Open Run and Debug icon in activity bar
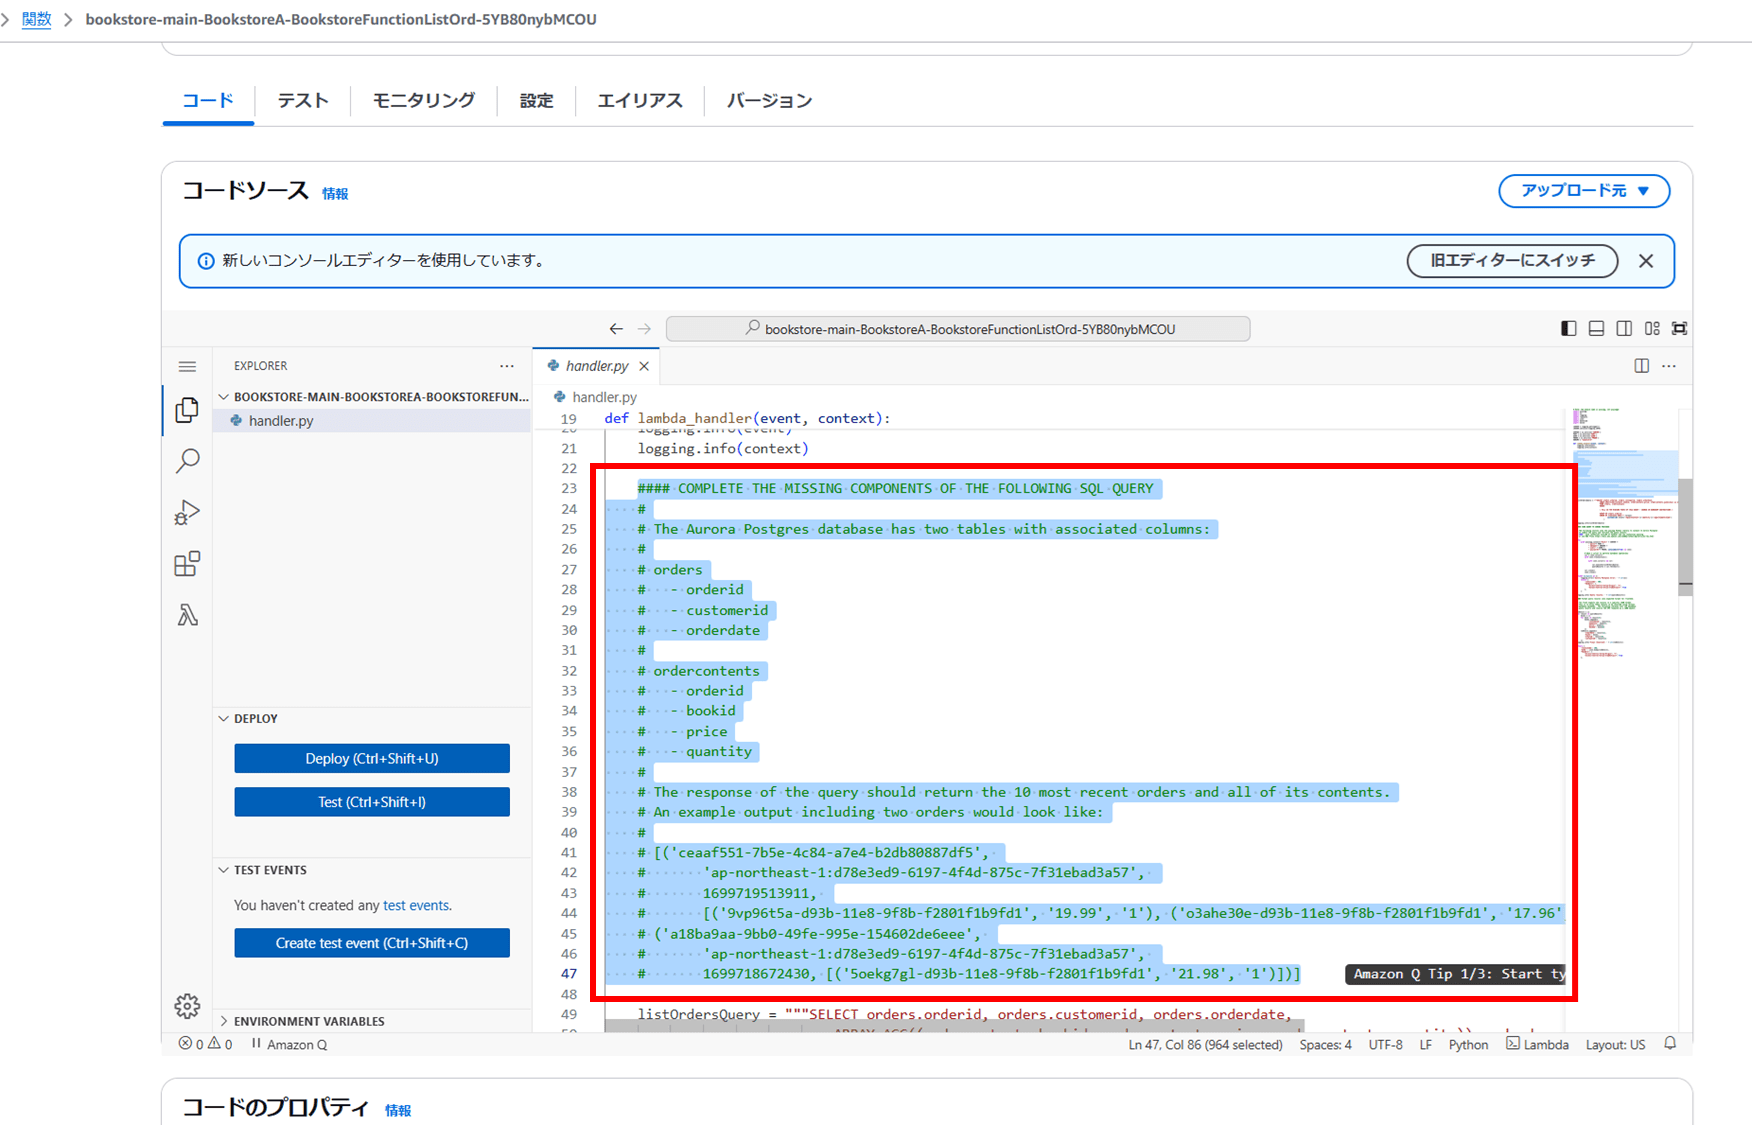The height and width of the screenshot is (1125, 1752). (x=187, y=513)
